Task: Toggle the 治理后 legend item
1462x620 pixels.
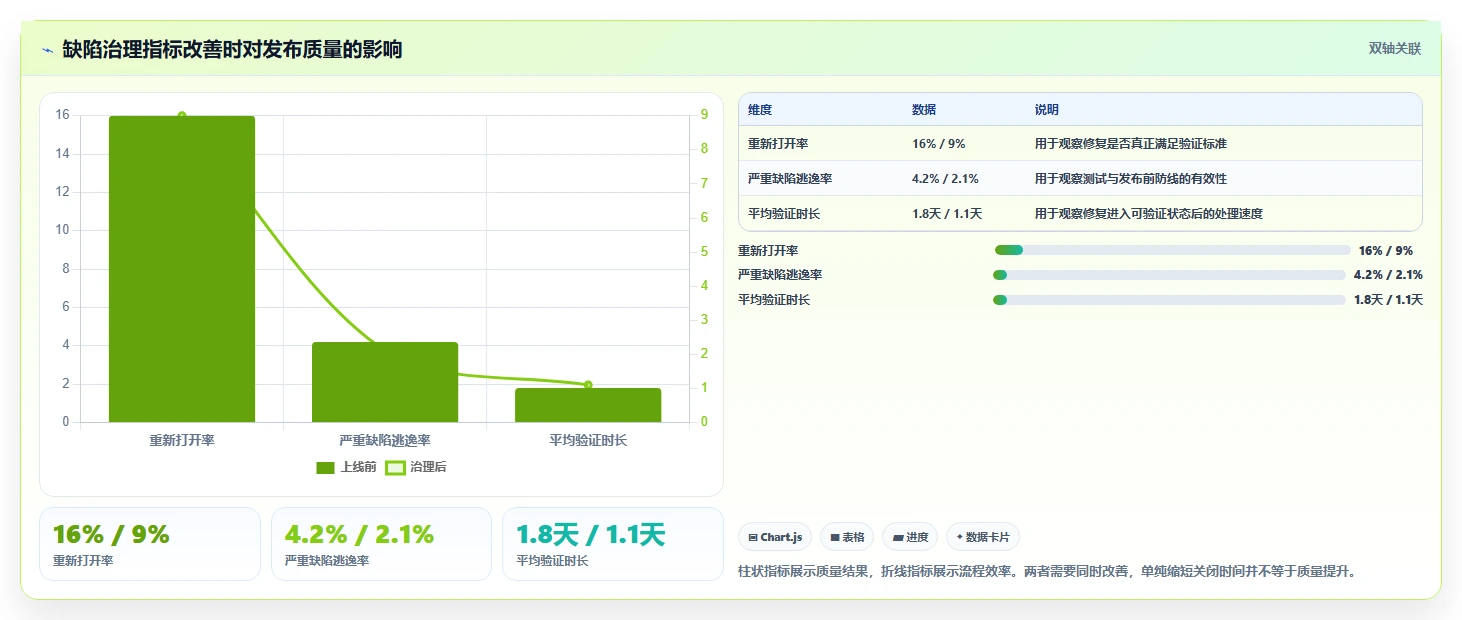Action: pos(416,467)
